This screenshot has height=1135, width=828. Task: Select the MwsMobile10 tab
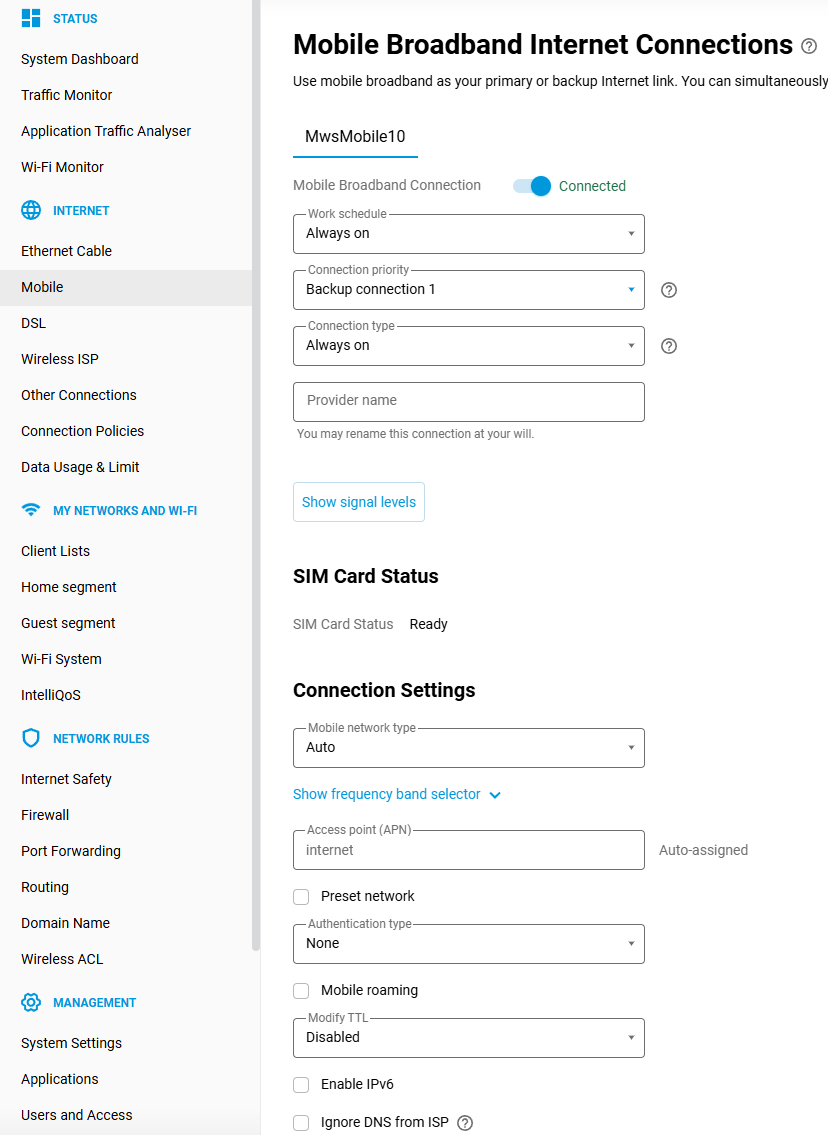pyautogui.click(x=355, y=137)
